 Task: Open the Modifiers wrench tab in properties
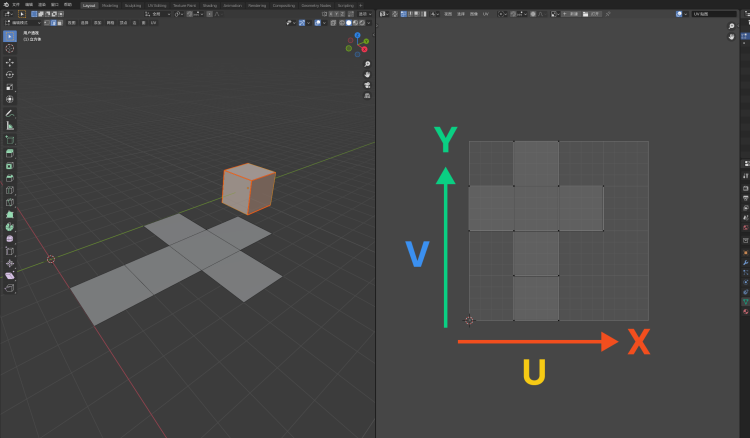[745, 263]
